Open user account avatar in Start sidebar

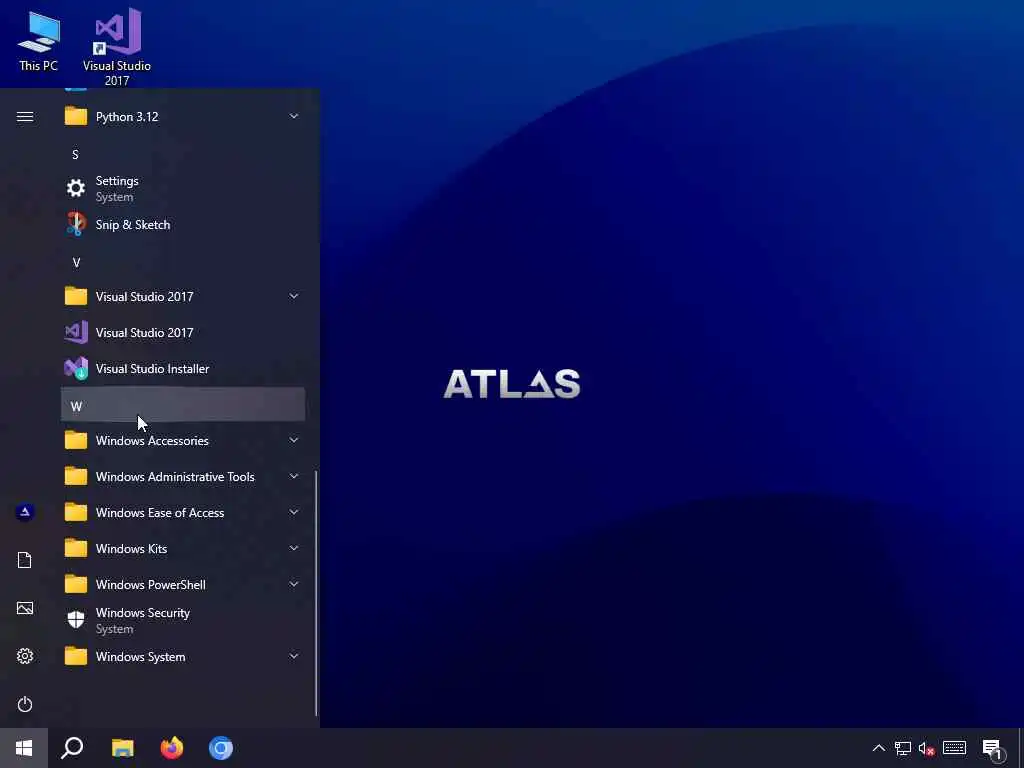pos(25,512)
